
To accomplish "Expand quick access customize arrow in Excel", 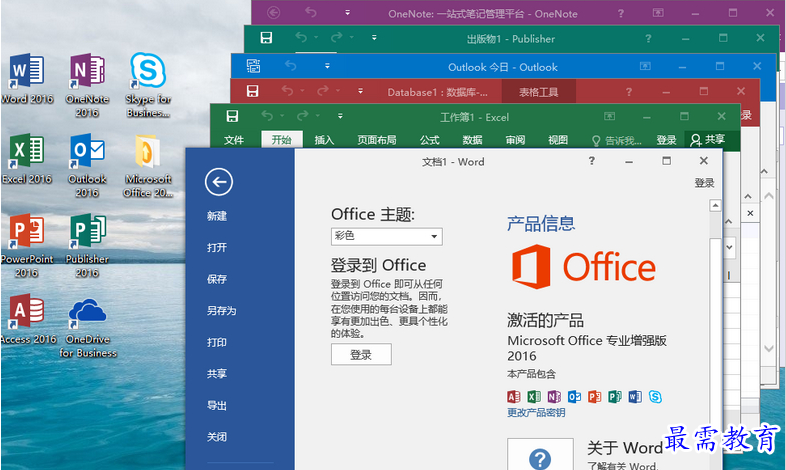I will click(x=340, y=116).
